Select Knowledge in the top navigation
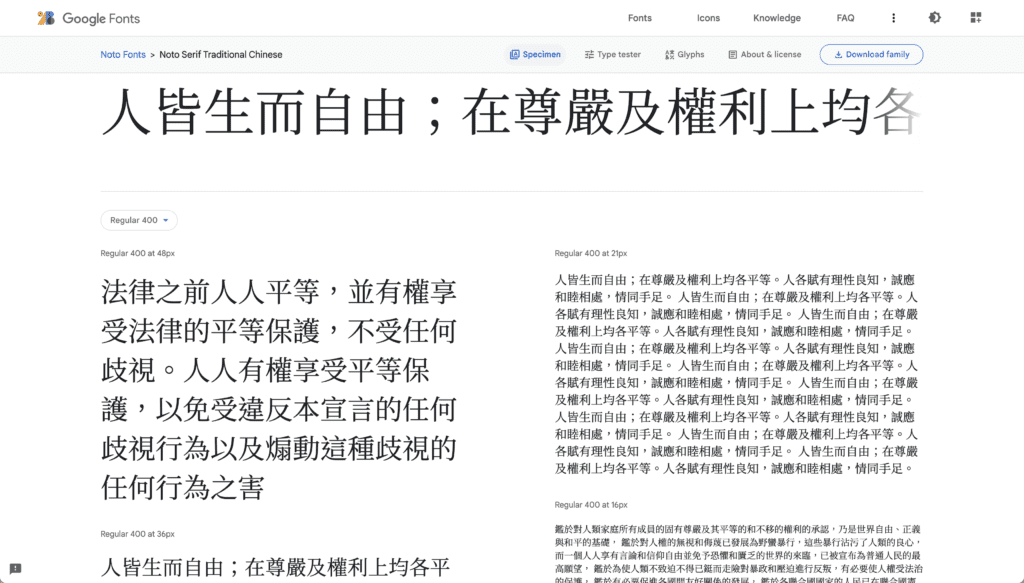Image resolution: width=1024 pixels, height=583 pixels. pos(776,18)
